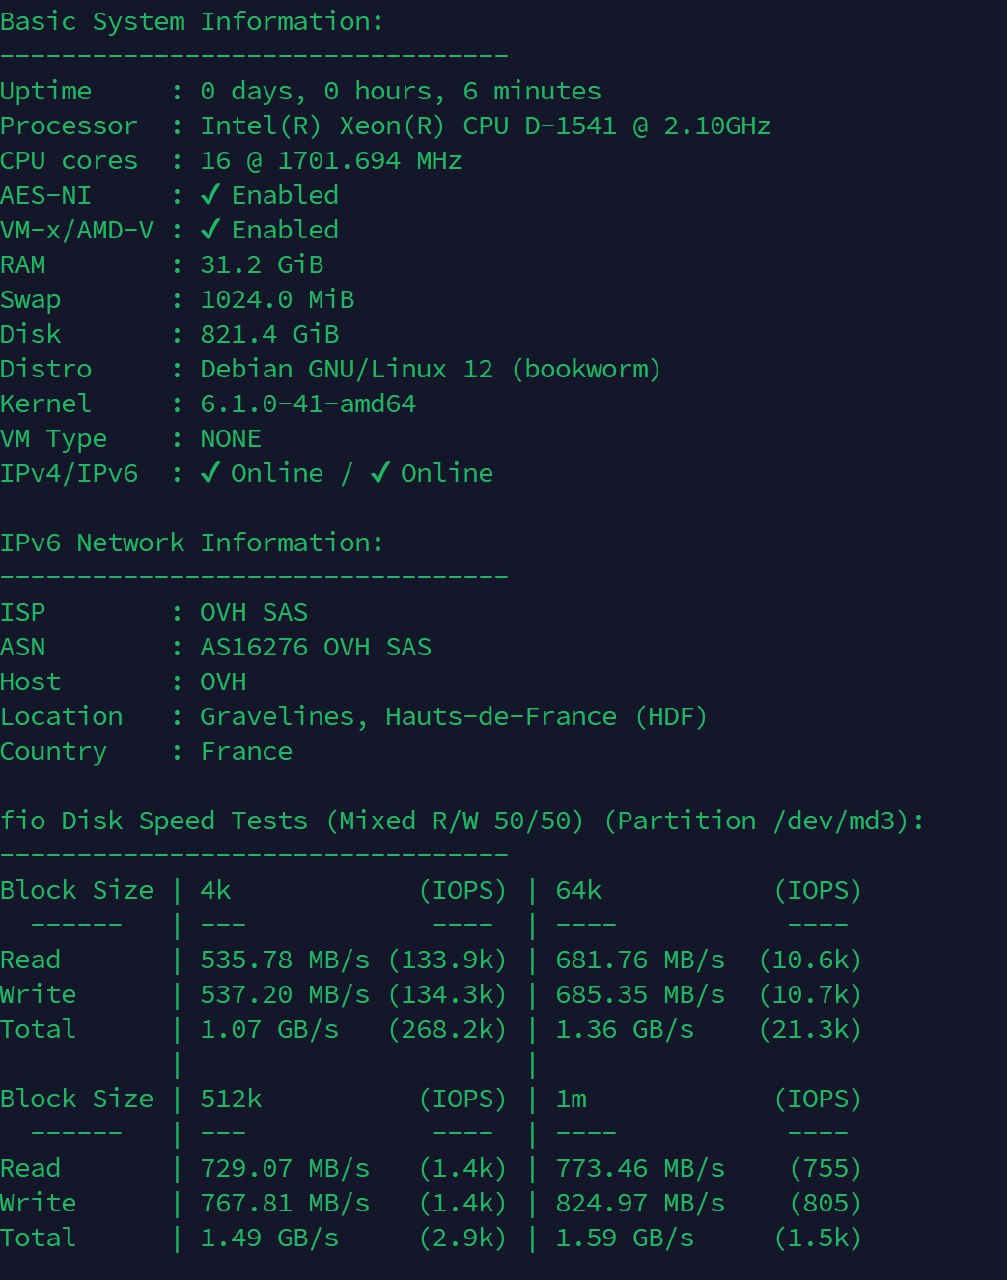The width and height of the screenshot is (1007, 1280).
Task: Click the AES-NI enabled checkmark
Action: (210, 195)
